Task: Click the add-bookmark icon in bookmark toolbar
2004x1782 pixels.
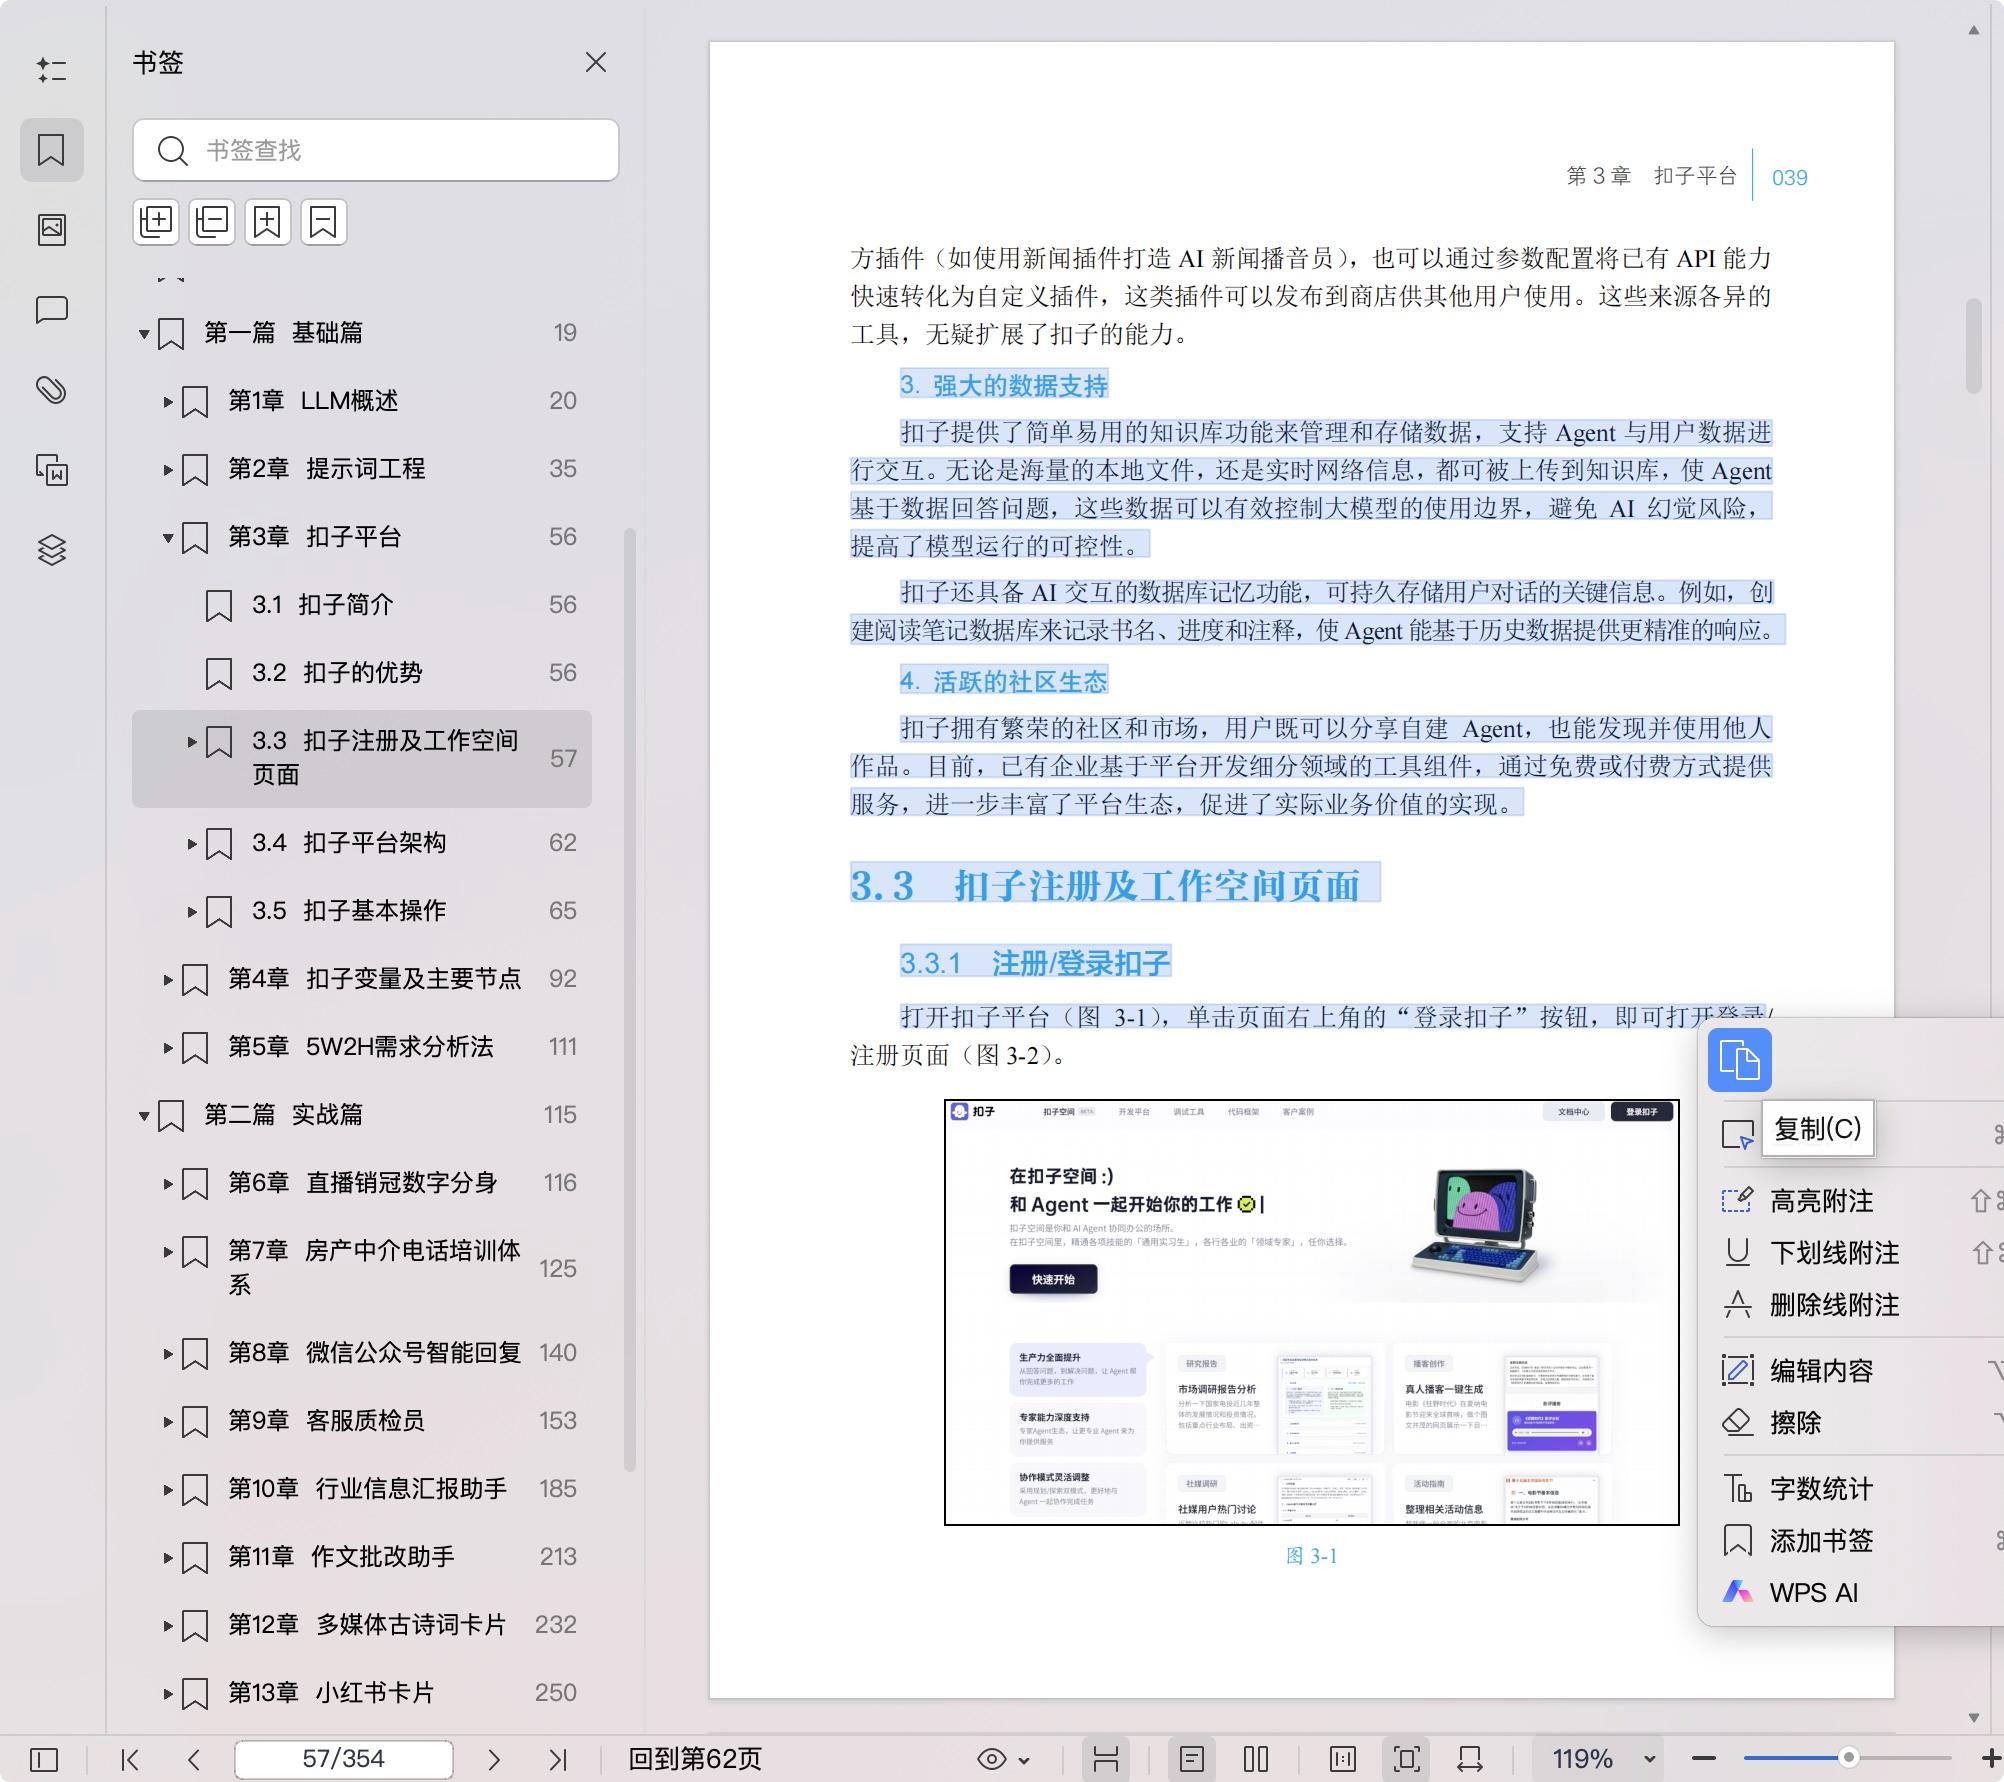Action: (266, 221)
